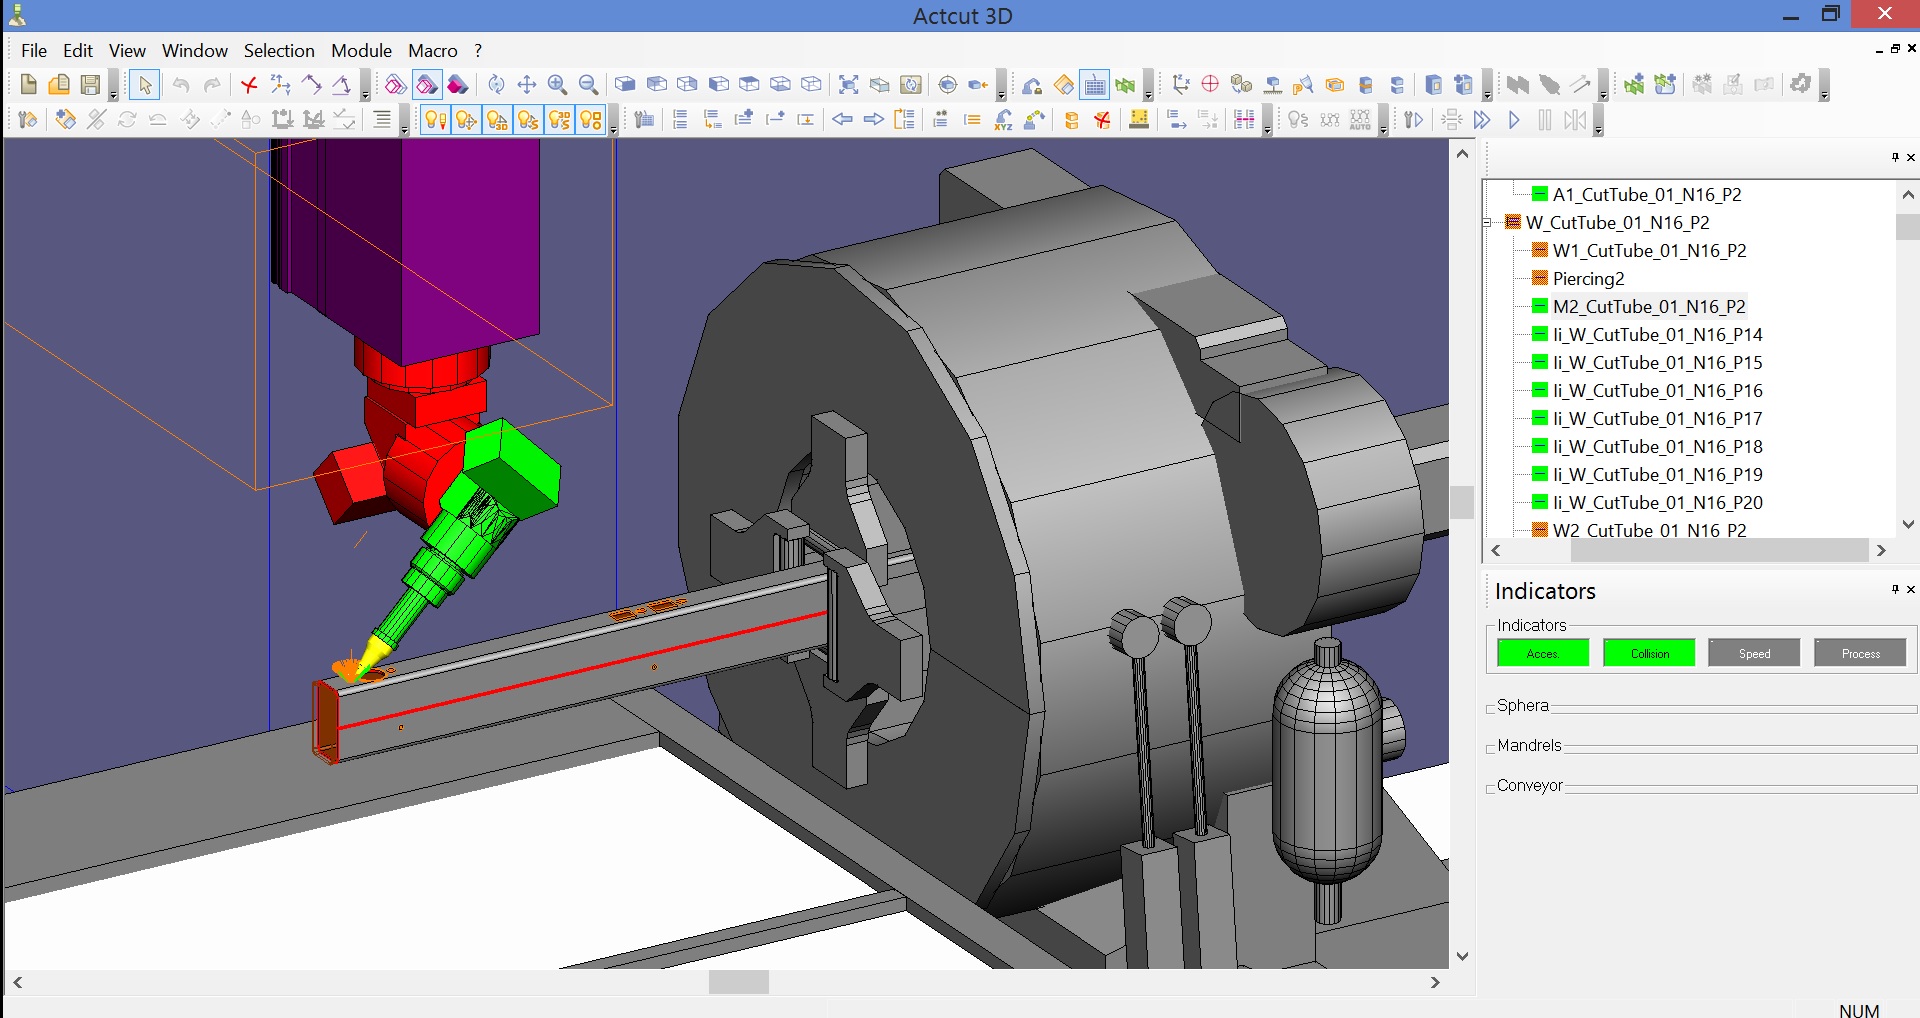
Task: Click the robot XYZ coordinates icon
Action: click(x=1004, y=121)
